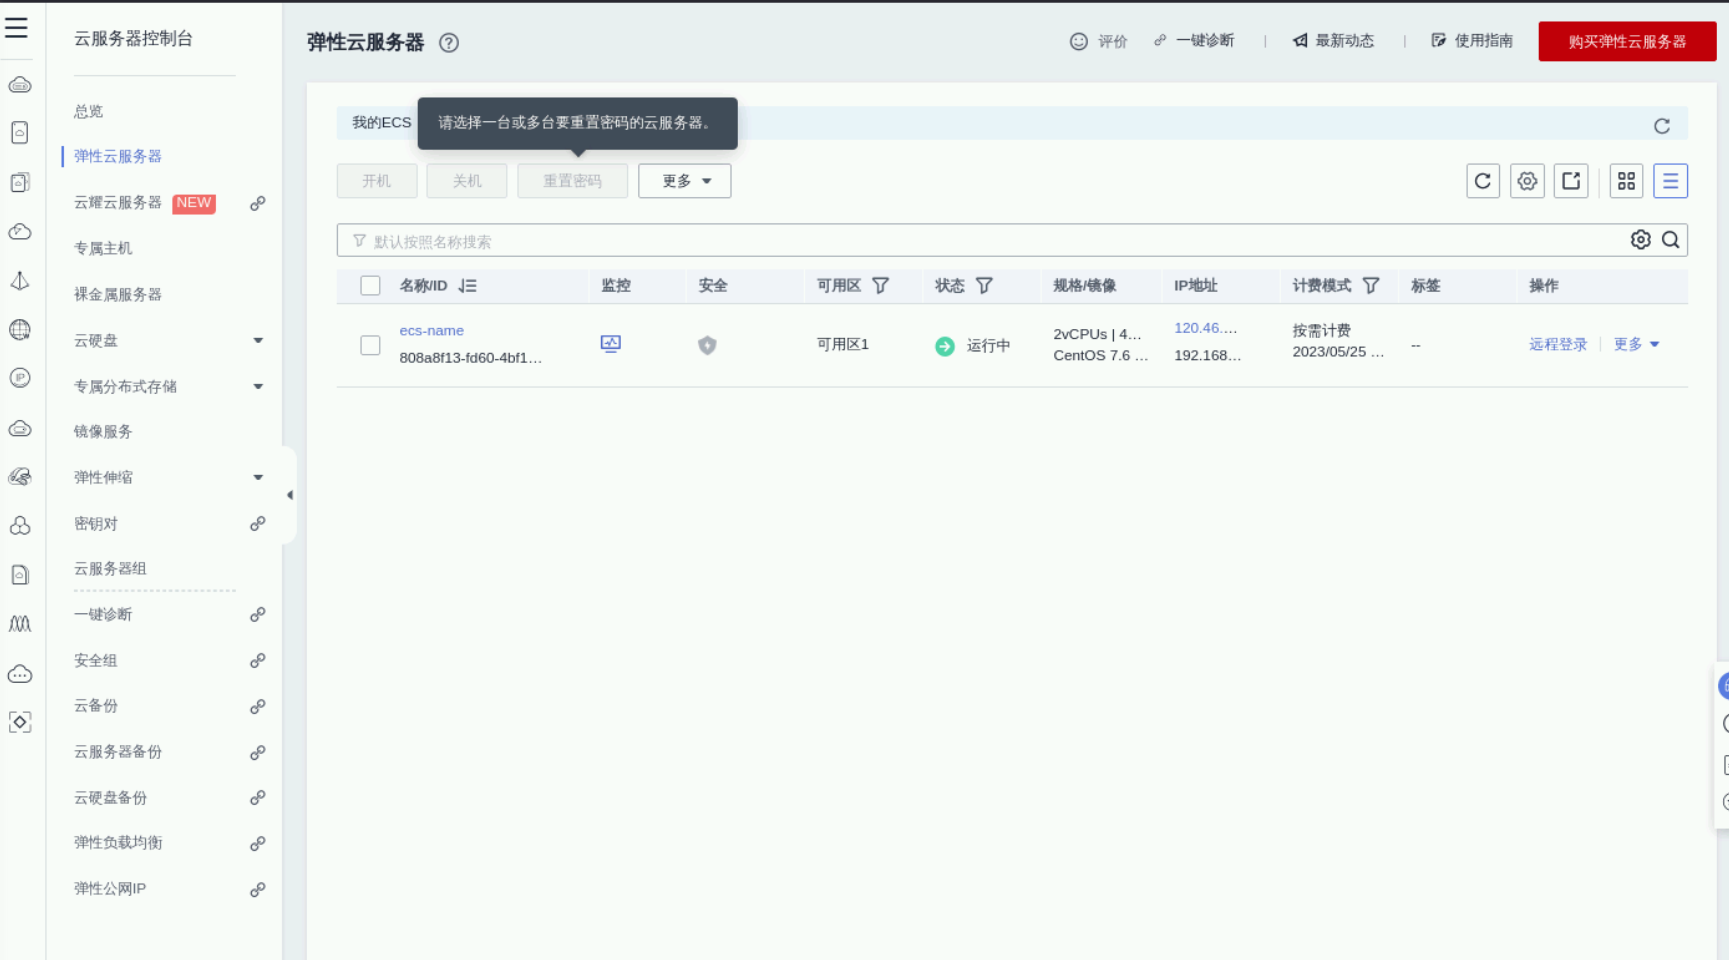Viewport: 1729px width, 960px height.
Task: Click the export list icon
Action: pos(1571,181)
